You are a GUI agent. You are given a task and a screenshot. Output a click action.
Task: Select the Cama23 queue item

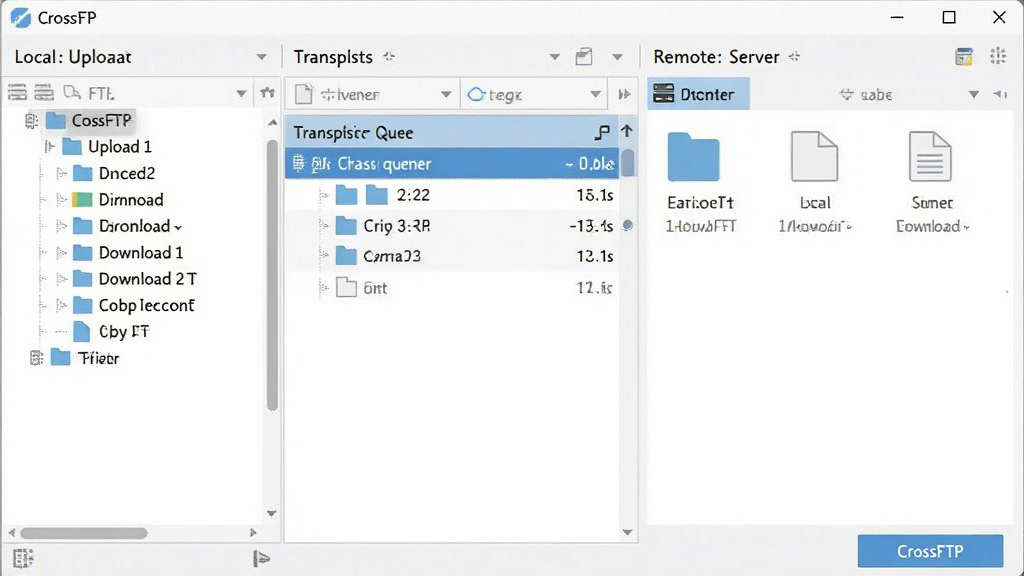click(x=452, y=256)
